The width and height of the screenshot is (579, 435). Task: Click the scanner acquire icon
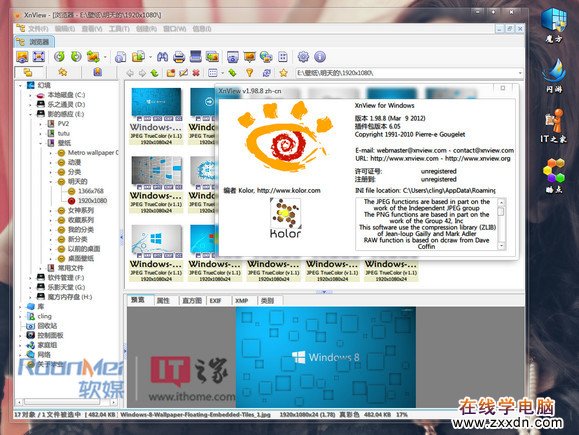(196, 57)
